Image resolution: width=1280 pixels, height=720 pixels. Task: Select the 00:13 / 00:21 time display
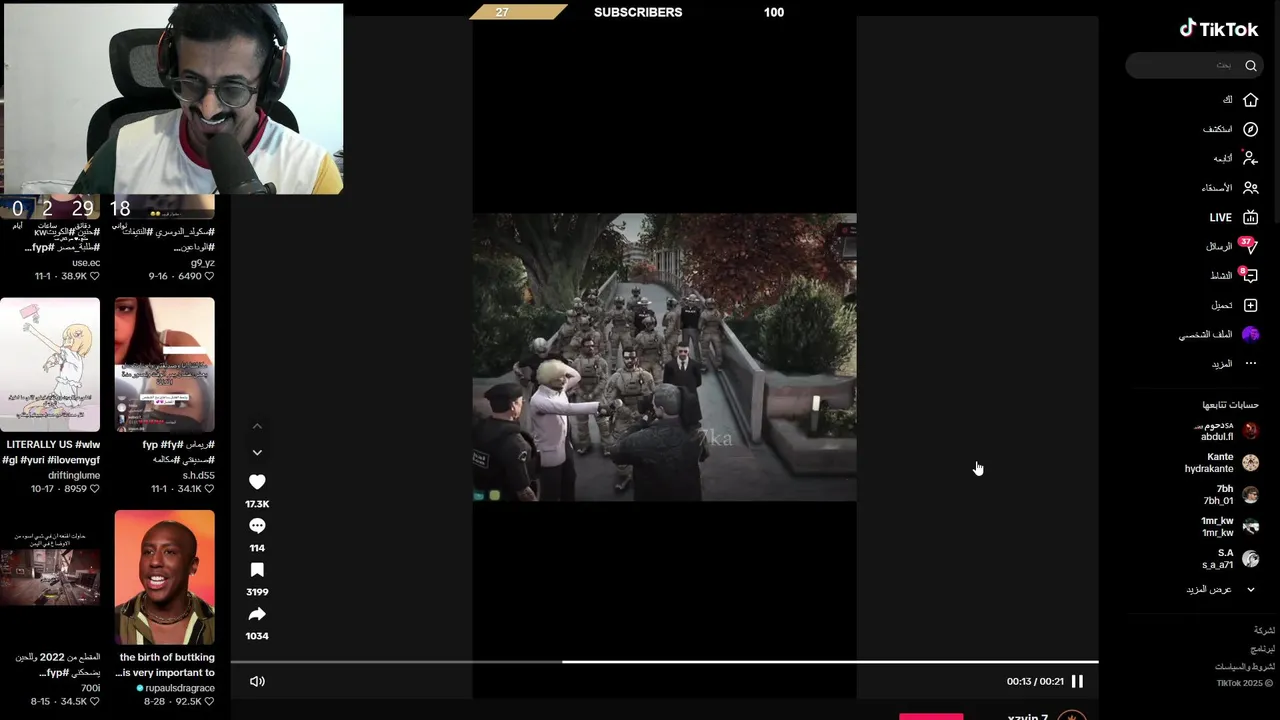pyautogui.click(x=1035, y=681)
